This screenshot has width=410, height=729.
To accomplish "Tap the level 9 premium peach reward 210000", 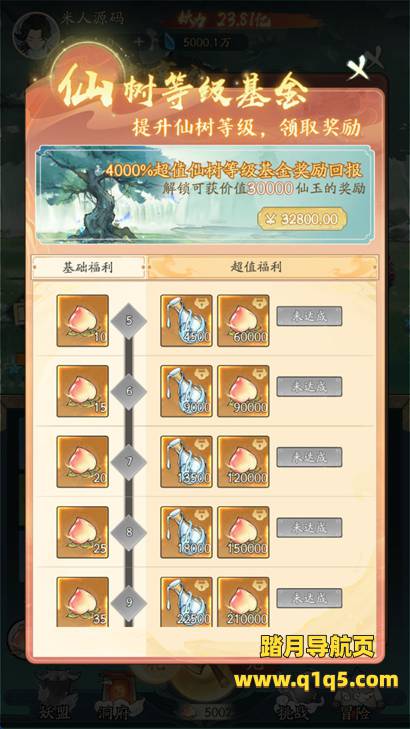I will [243, 602].
